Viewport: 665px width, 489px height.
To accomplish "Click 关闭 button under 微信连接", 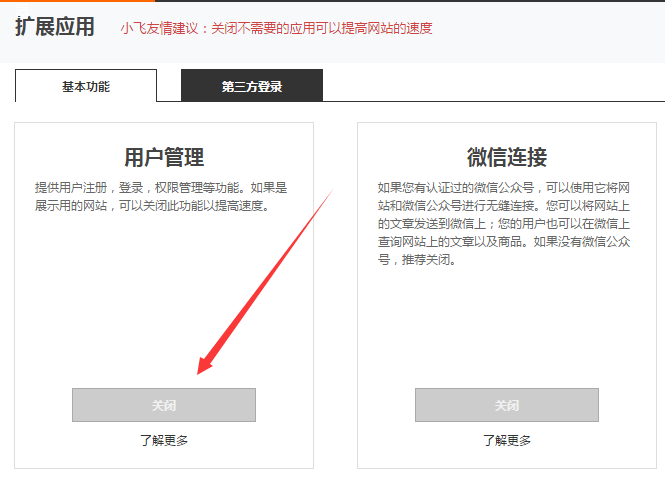I will click(x=507, y=405).
